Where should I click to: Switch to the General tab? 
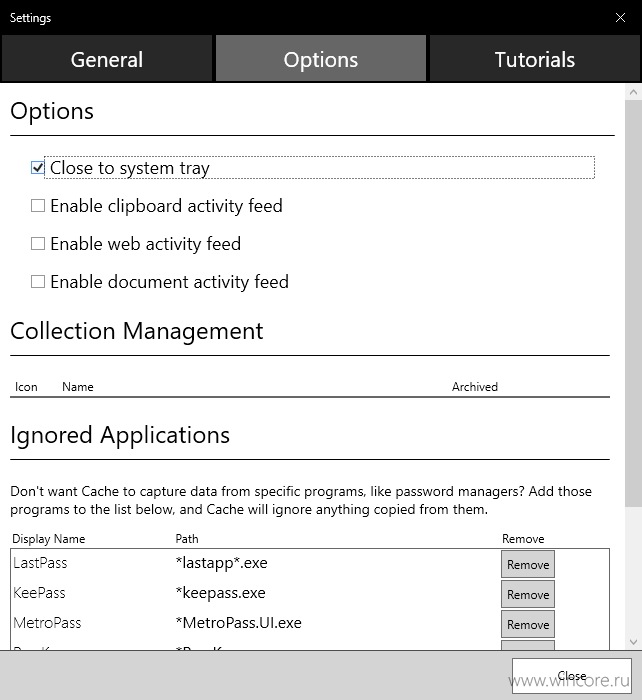(107, 59)
